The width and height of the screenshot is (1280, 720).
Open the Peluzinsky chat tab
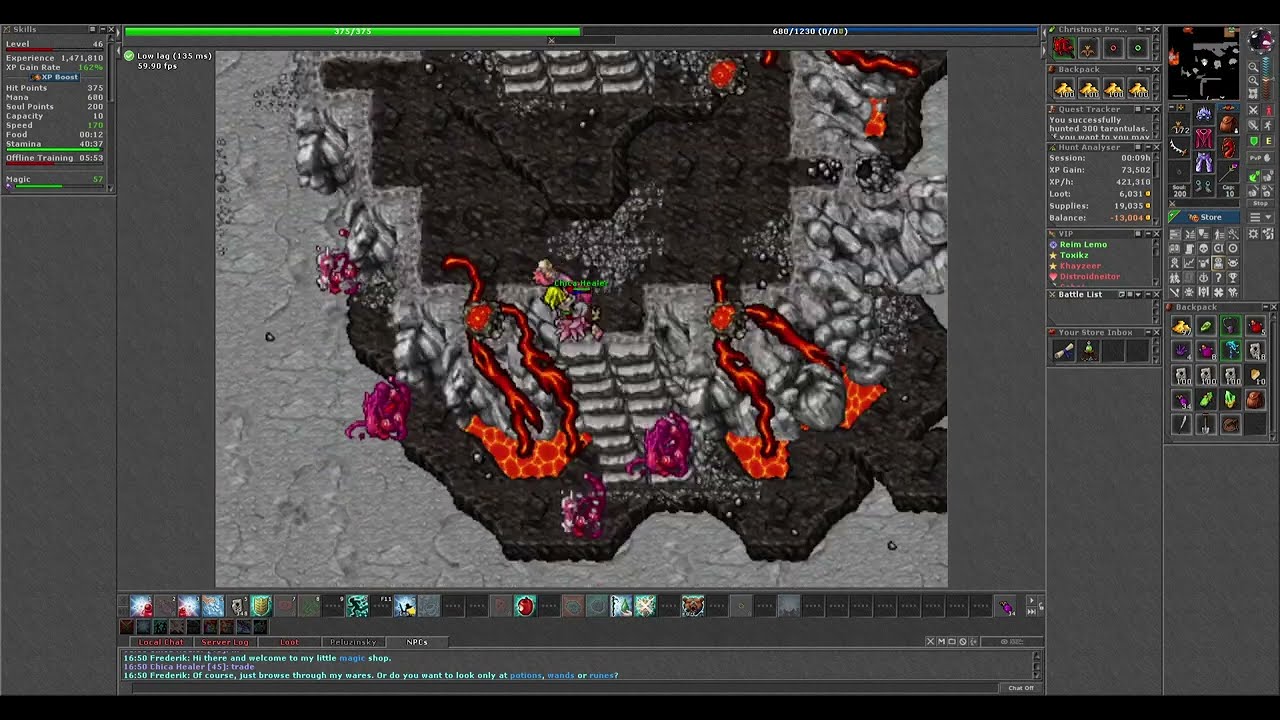click(354, 642)
